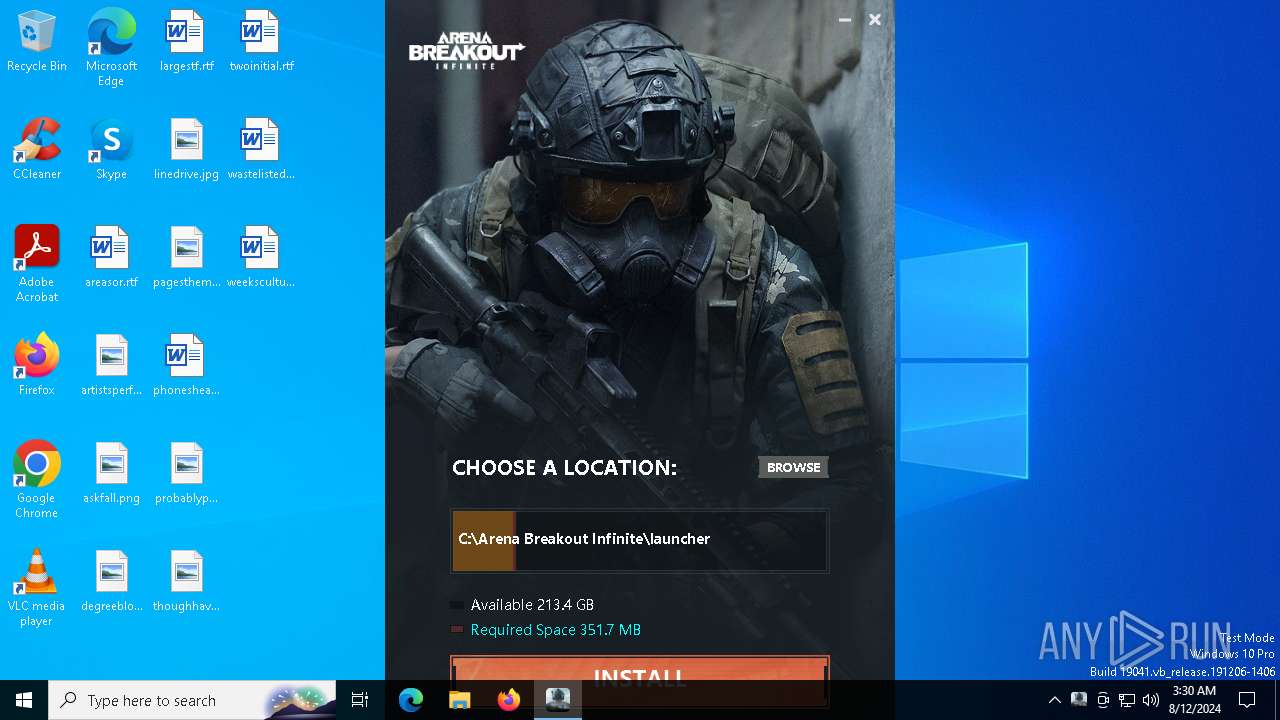Minimize the Arena Breakout installer window
Image resolution: width=1280 pixels, height=720 pixels.
(845, 19)
